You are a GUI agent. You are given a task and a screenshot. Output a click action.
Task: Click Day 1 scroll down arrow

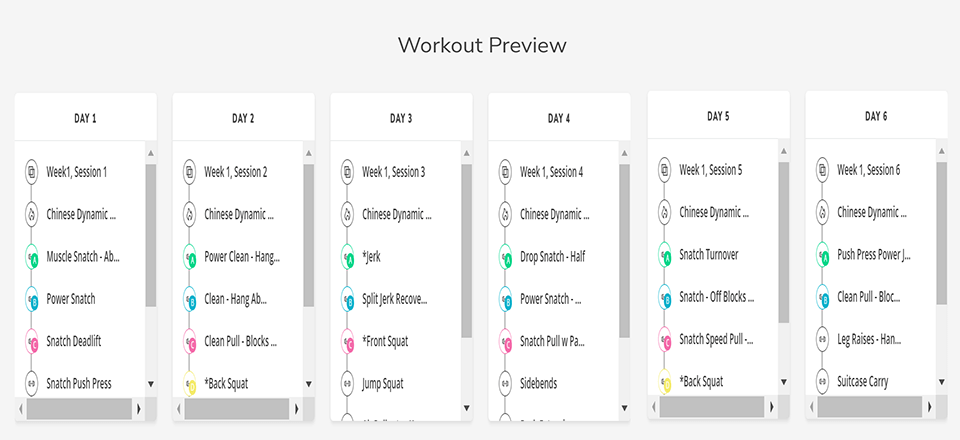pos(151,384)
